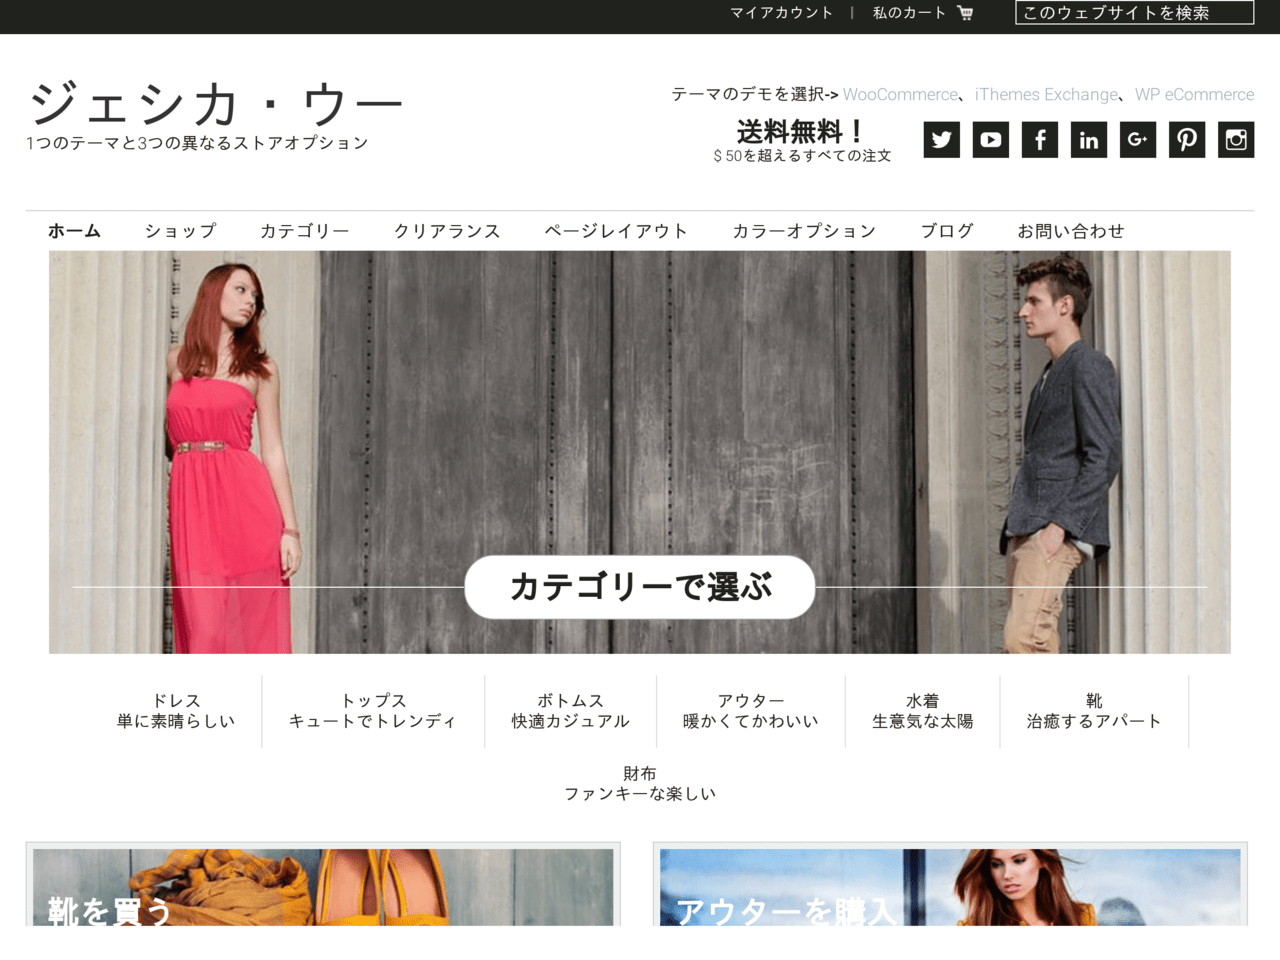The width and height of the screenshot is (1280, 960).
Task: Browse the 靴 category
Action: click(x=1094, y=711)
